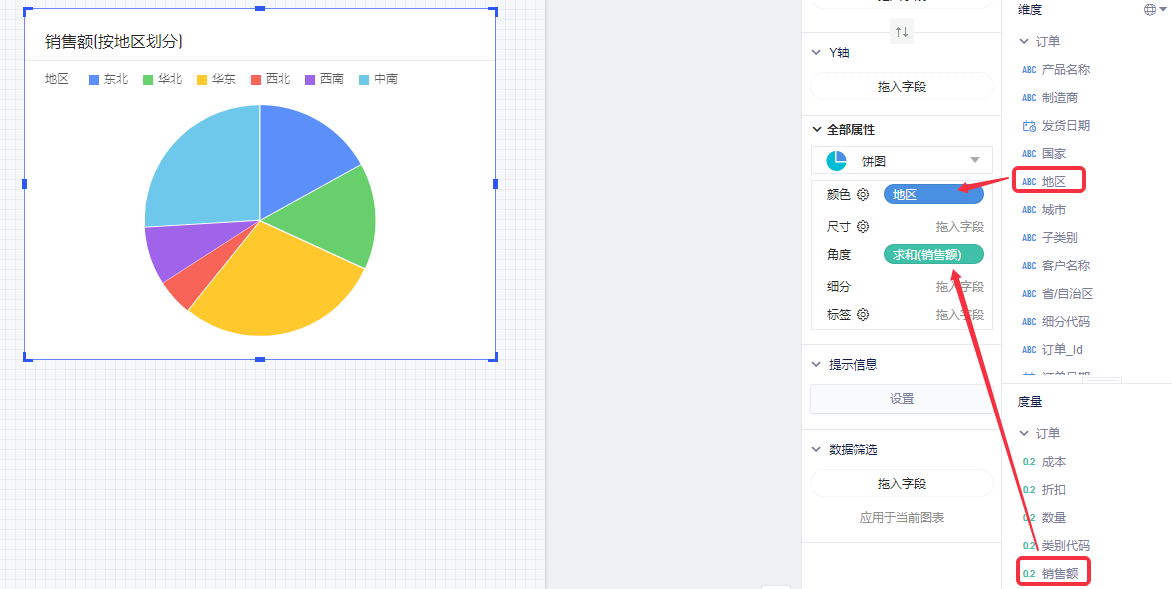Toggle the 东北 legend item in the chart
Image resolution: width=1172 pixels, height=589 pixels.
pyautogui.click(x=108, y=79)
